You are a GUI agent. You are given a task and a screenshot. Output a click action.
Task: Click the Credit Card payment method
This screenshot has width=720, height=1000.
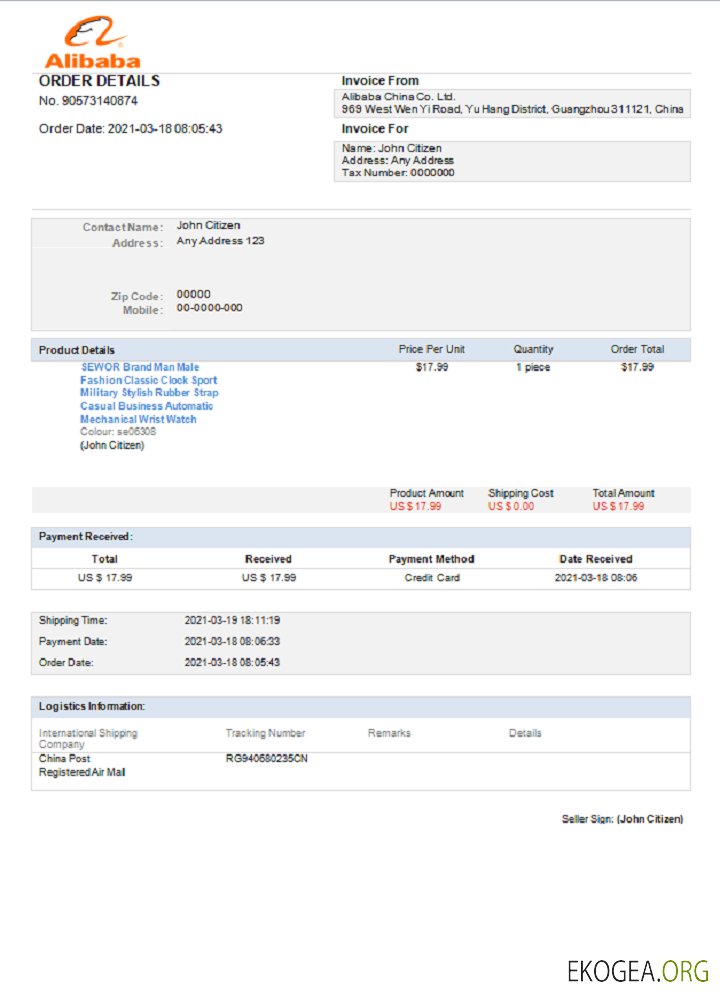point(432,578)
